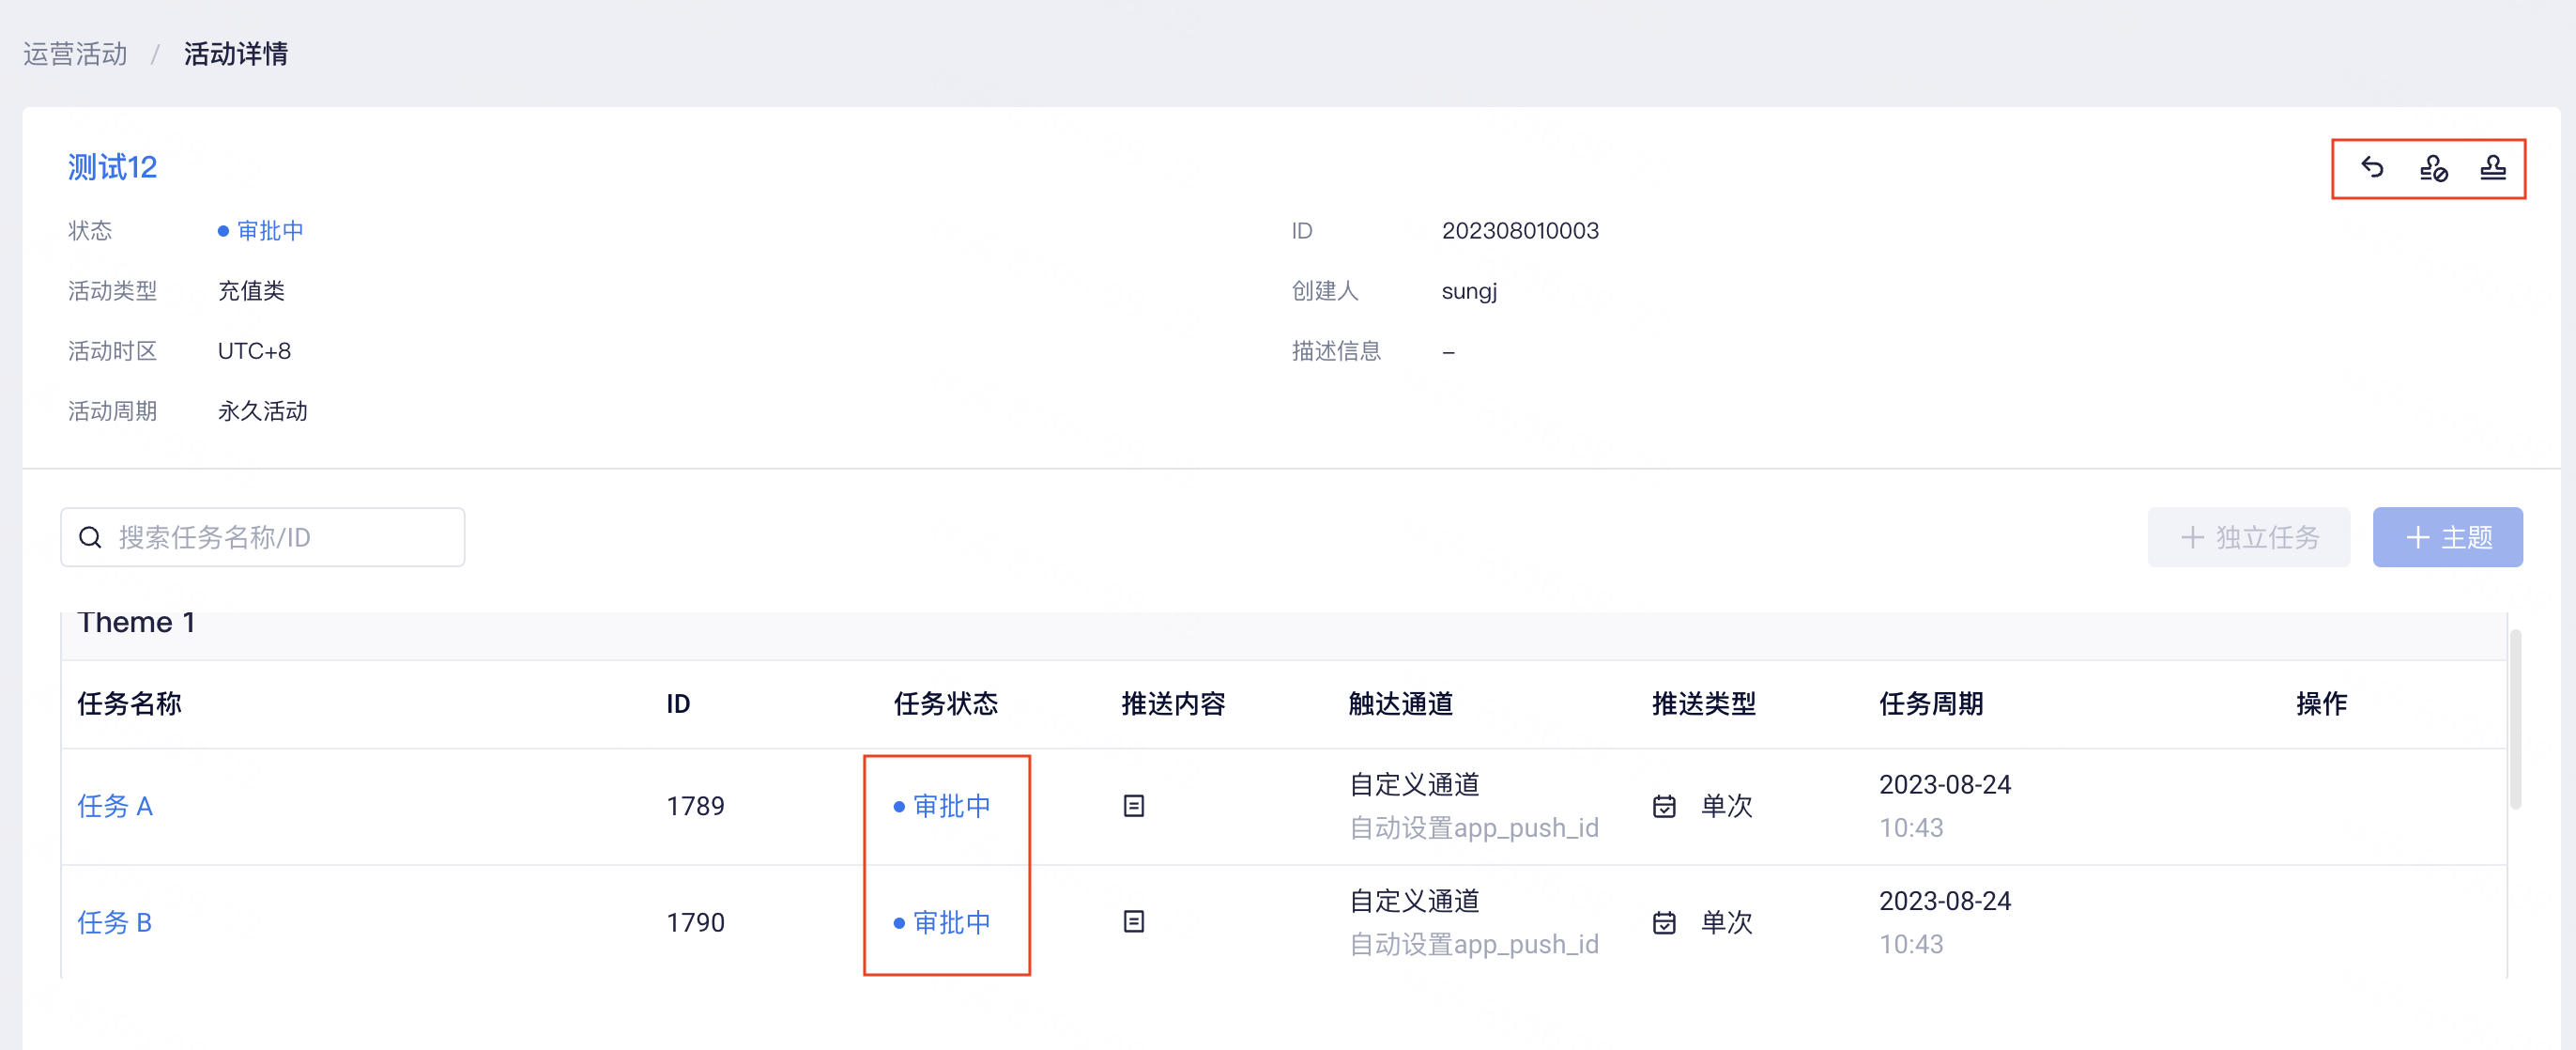
Task: Click creator name sungj
Action: pyautogui.click(x=1469, y=291)
